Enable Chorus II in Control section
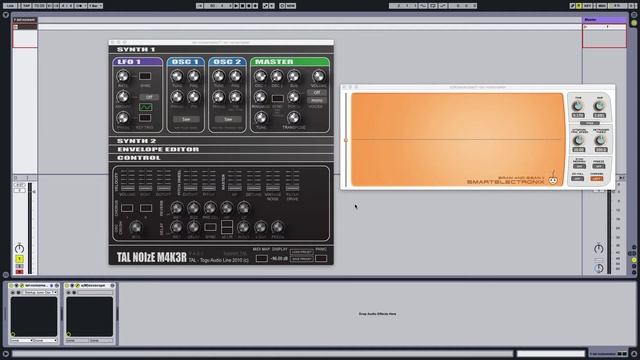Screen dimensions: 640x360 coord(146,208)
